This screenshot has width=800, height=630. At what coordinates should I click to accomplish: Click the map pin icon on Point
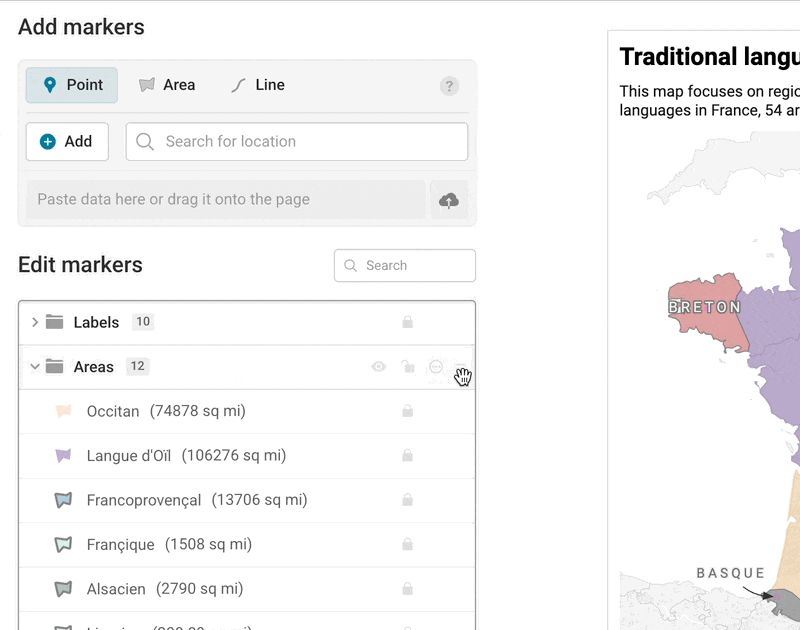[50, 85]
